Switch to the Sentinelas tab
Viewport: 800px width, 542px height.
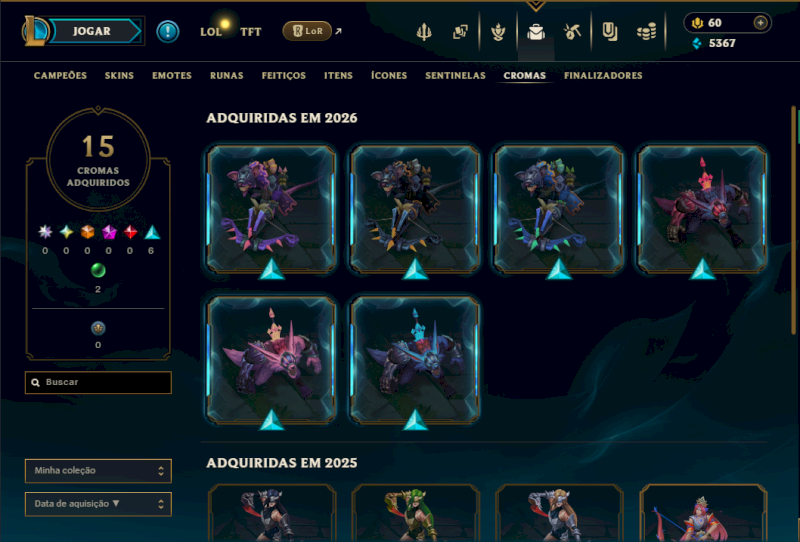[x=455, y=76]
